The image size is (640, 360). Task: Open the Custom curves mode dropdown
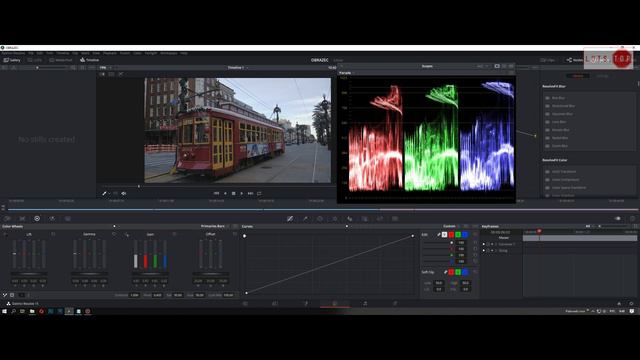(x=451, y=226)
